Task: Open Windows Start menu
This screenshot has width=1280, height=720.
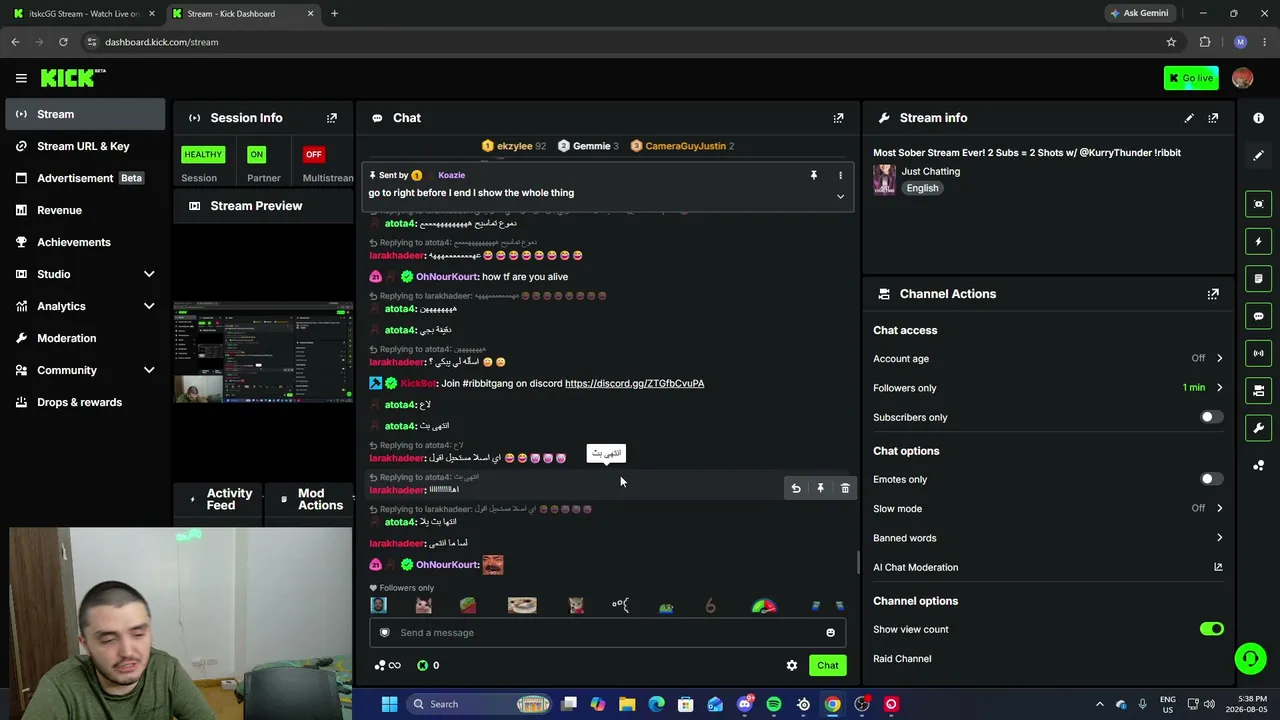Action: tap(389, 704)
